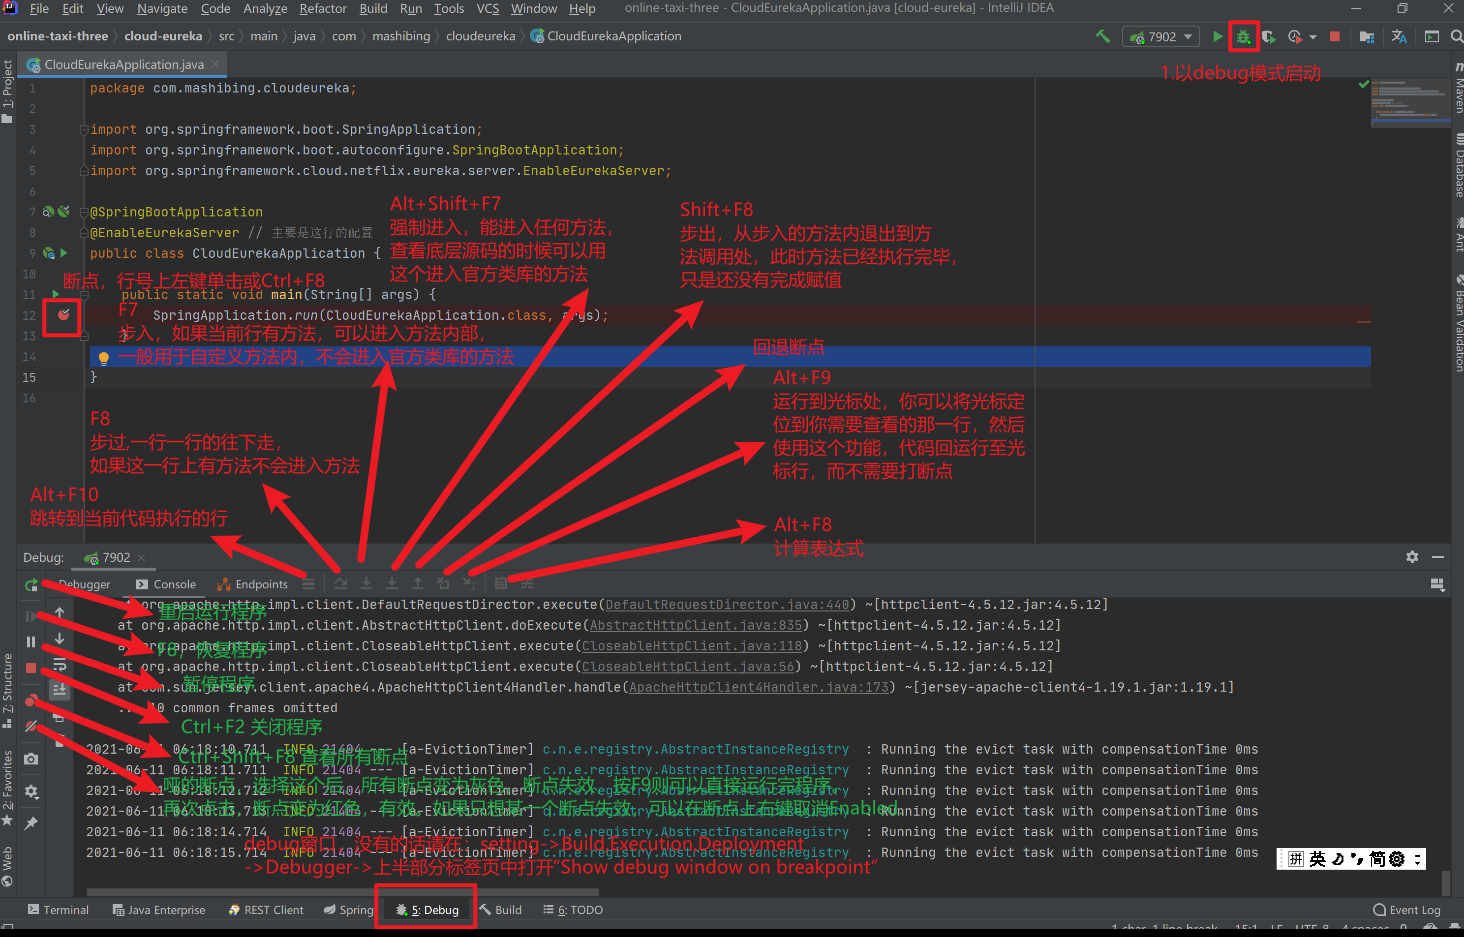
Task: Click Run to Cursor in the debug toolbar
Action: 469,584
